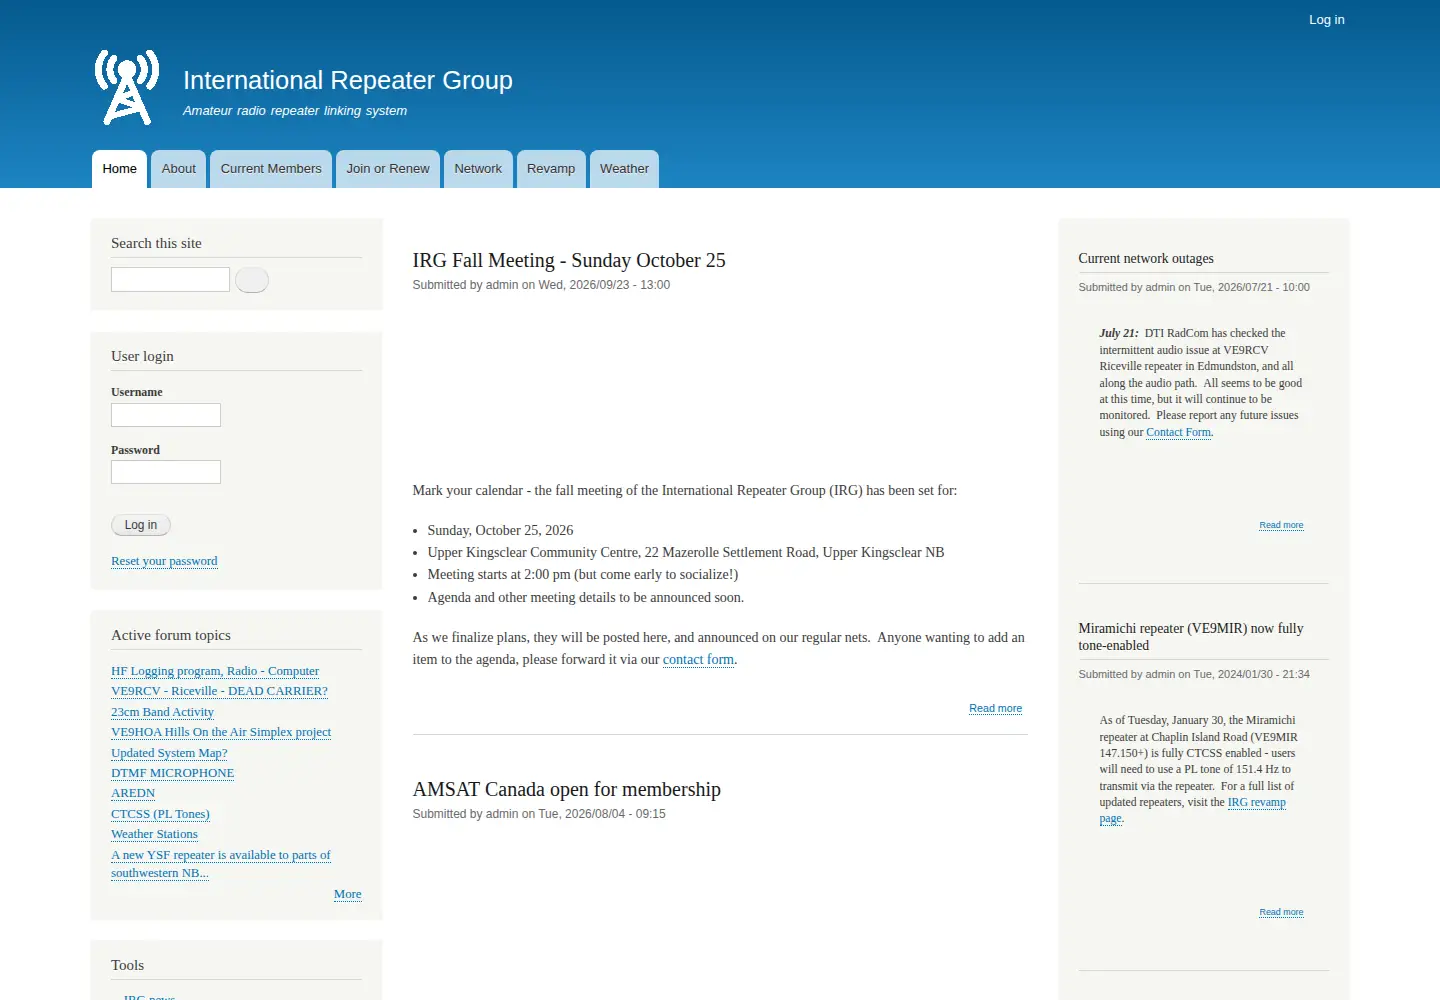1440x1000 pixels.
Task: Follow the contact form link in article
Action: pyautogui.click(x=698, y=659)
